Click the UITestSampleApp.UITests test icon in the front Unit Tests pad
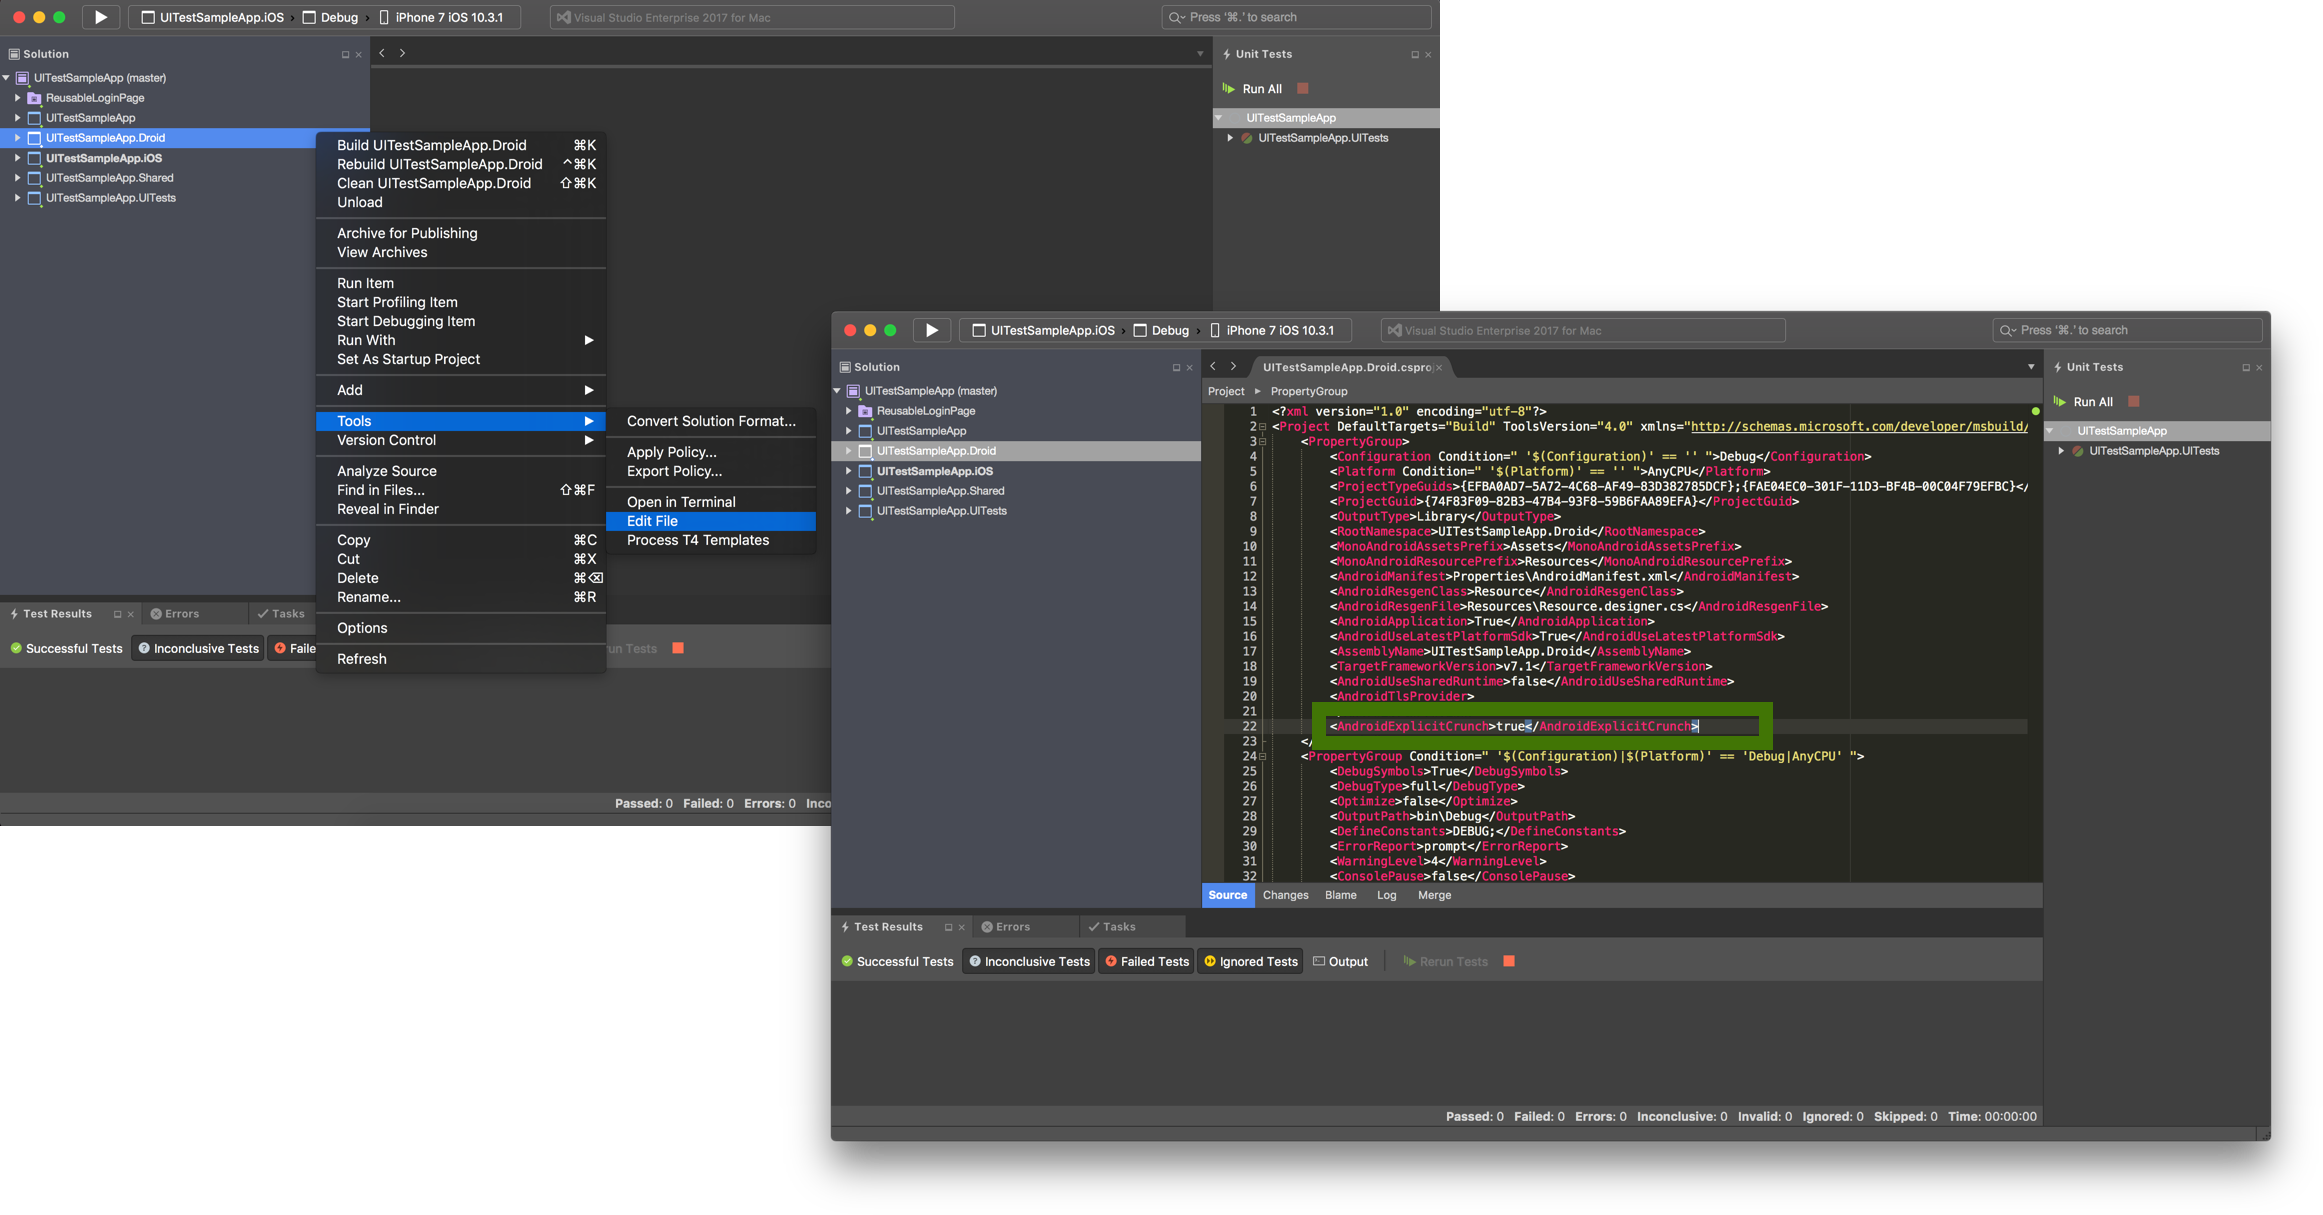2323x1215 pixels. pyautogui.click(x=2078, y=451)
